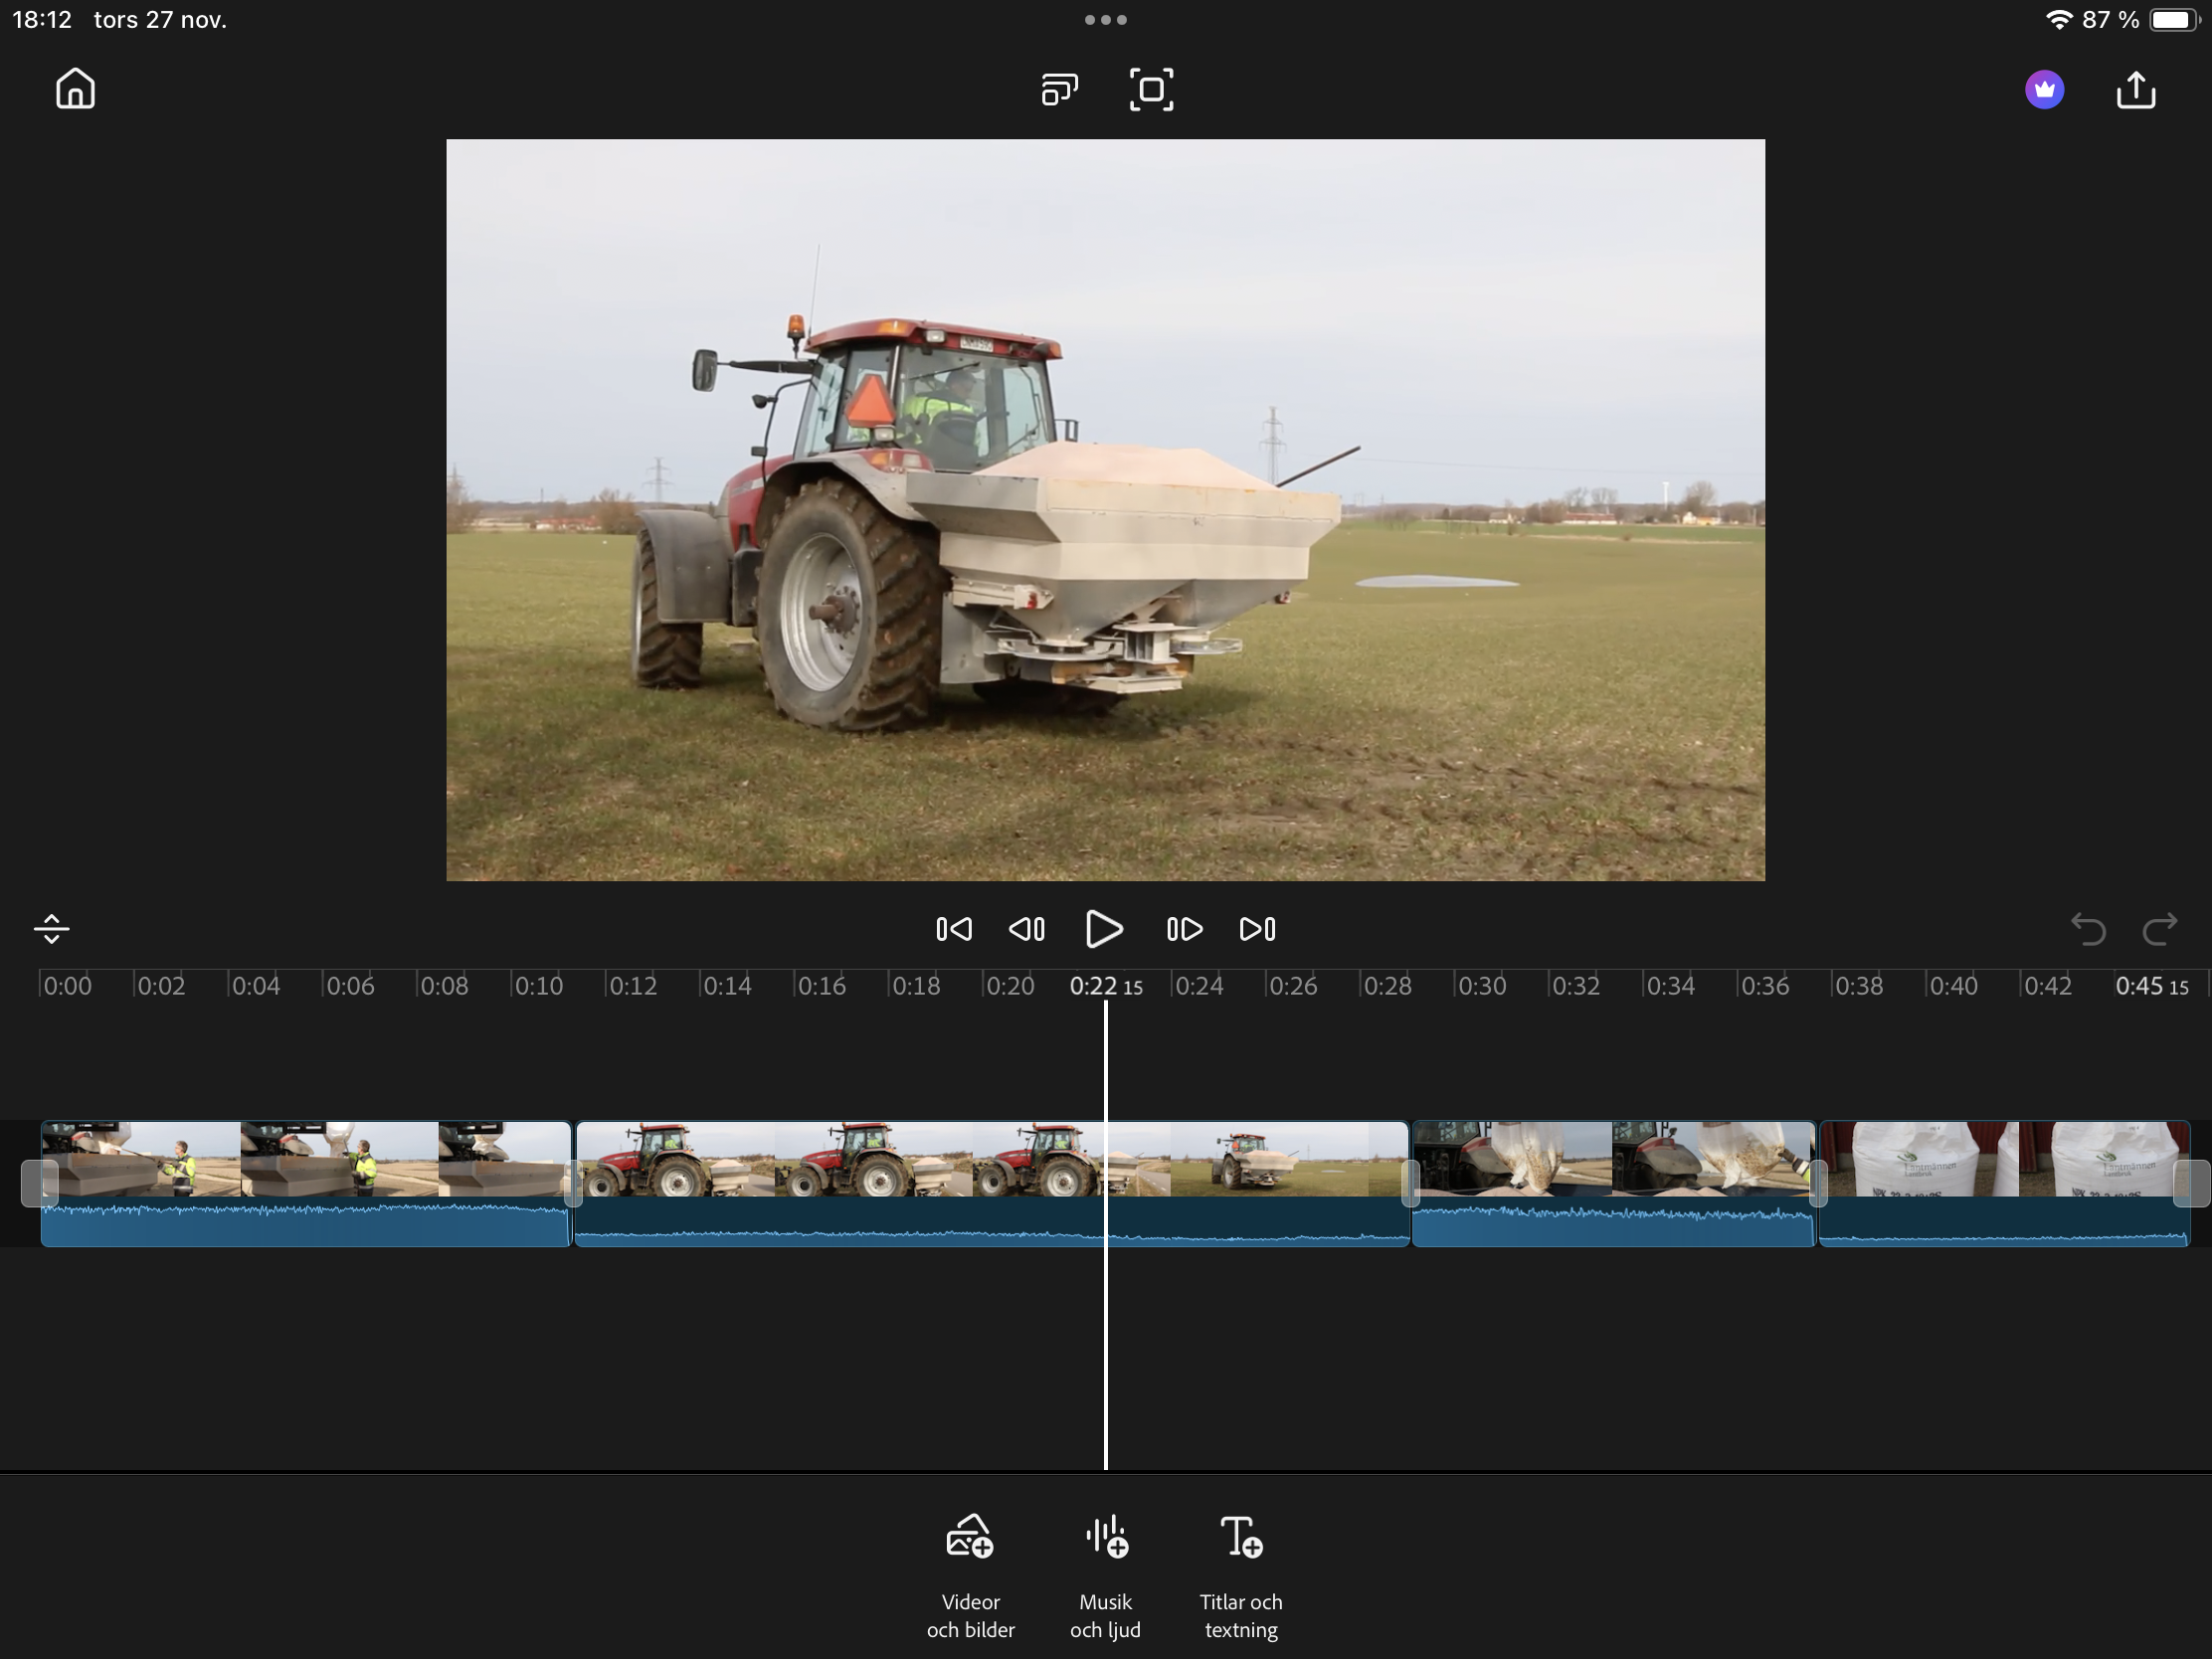Image resolution: width=2212 pixels, height=1659 pixels.
Task: Go to the Home screen
Action: [75, 89]
